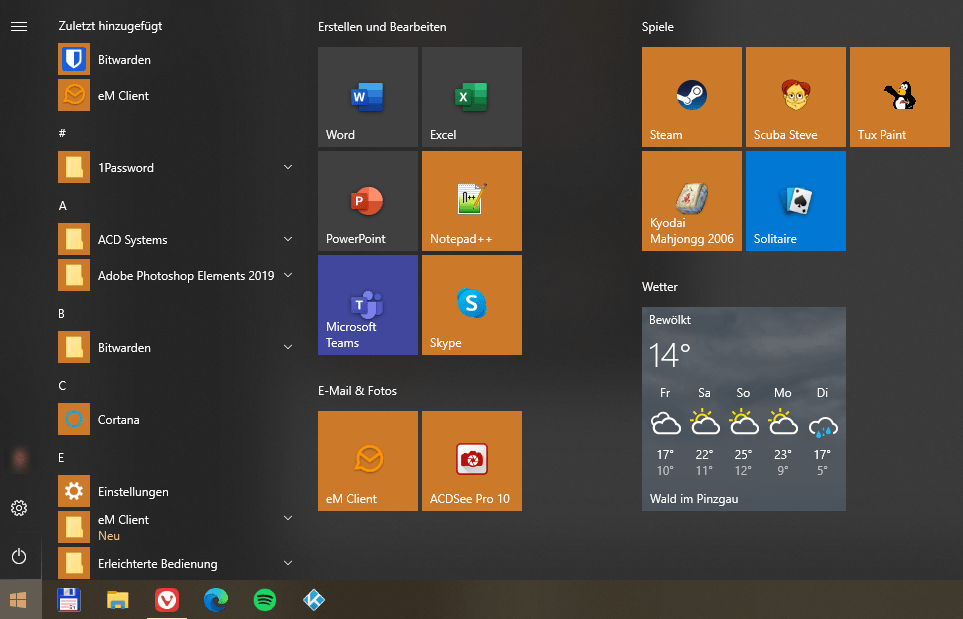The height and width of the screenshot is (619, 963).
Task: Launch Microsoft Edge from the taskbar
Action: [x=216, y=599]
